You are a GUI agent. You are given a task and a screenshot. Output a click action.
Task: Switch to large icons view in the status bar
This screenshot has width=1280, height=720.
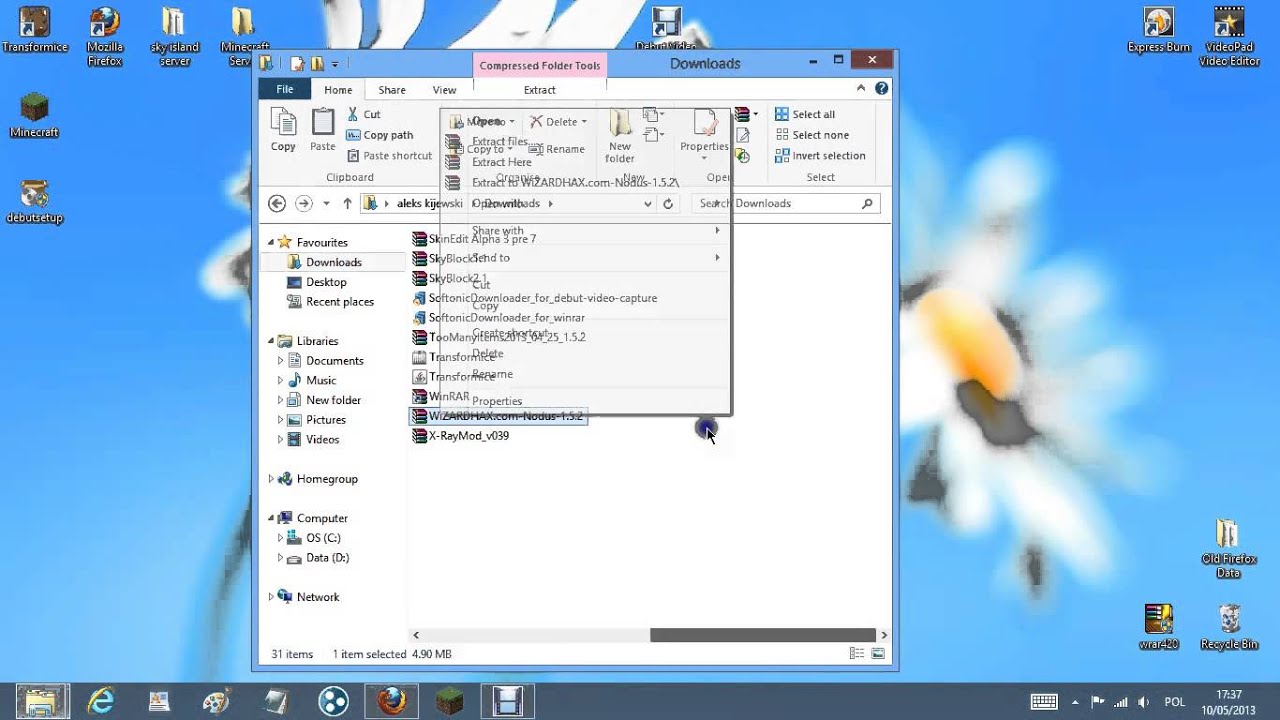pos(878,654)
